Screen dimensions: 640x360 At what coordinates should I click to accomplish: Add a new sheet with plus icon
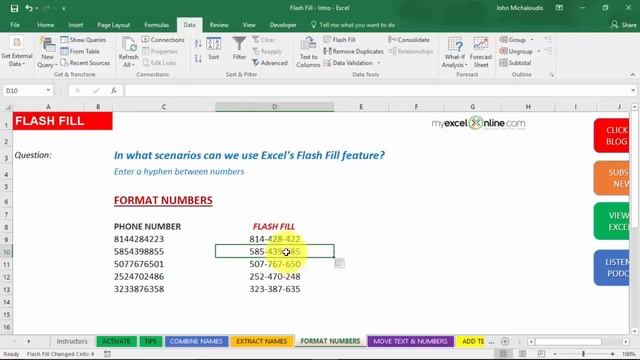point(505,341)
